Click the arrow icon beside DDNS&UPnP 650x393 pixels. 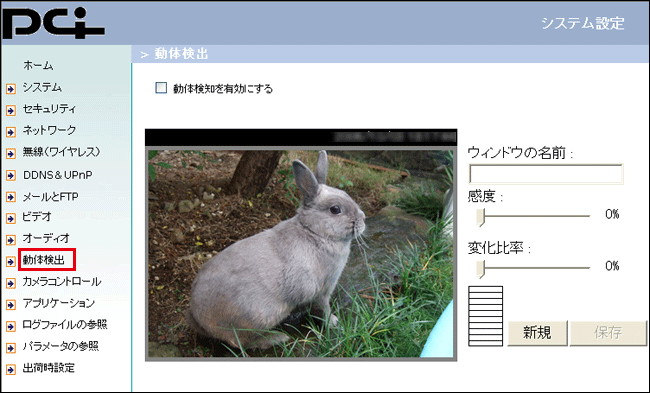coord(11,175)
